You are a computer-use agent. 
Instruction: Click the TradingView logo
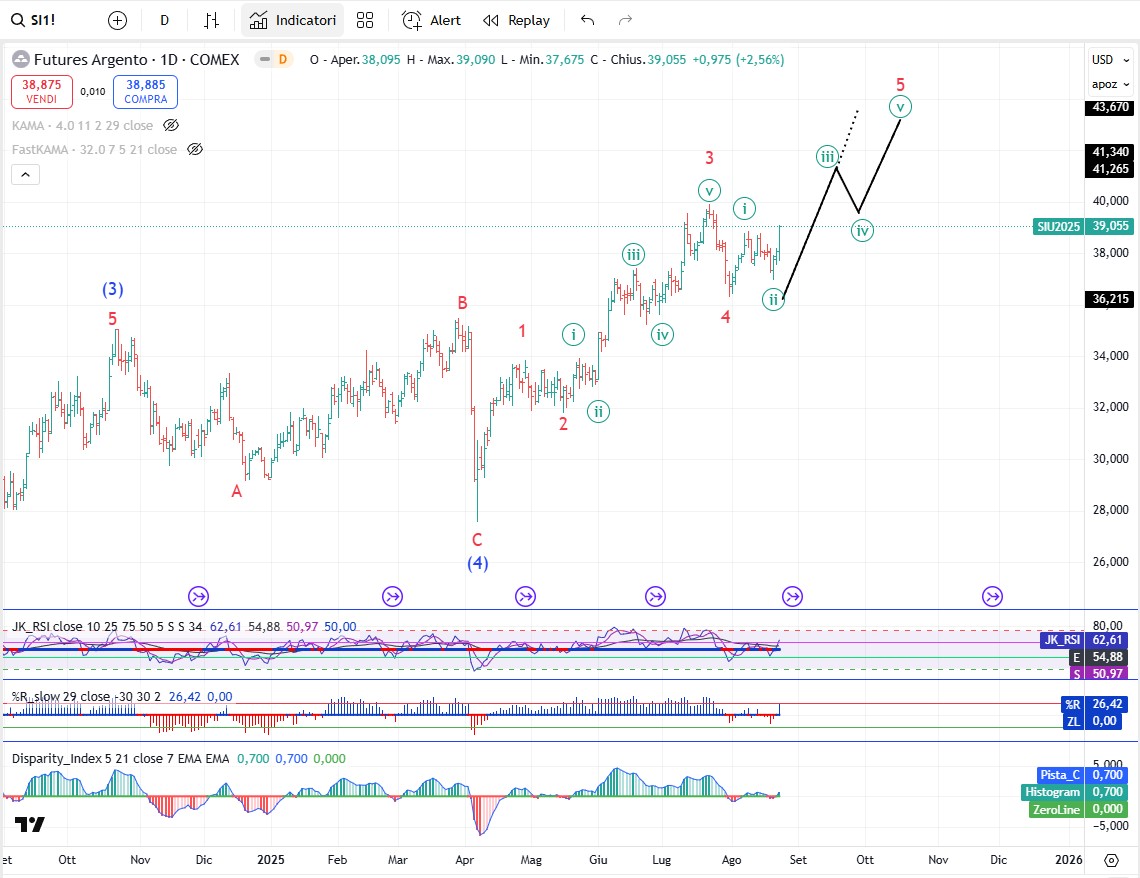pyautogui.click(x=28, y=825)
